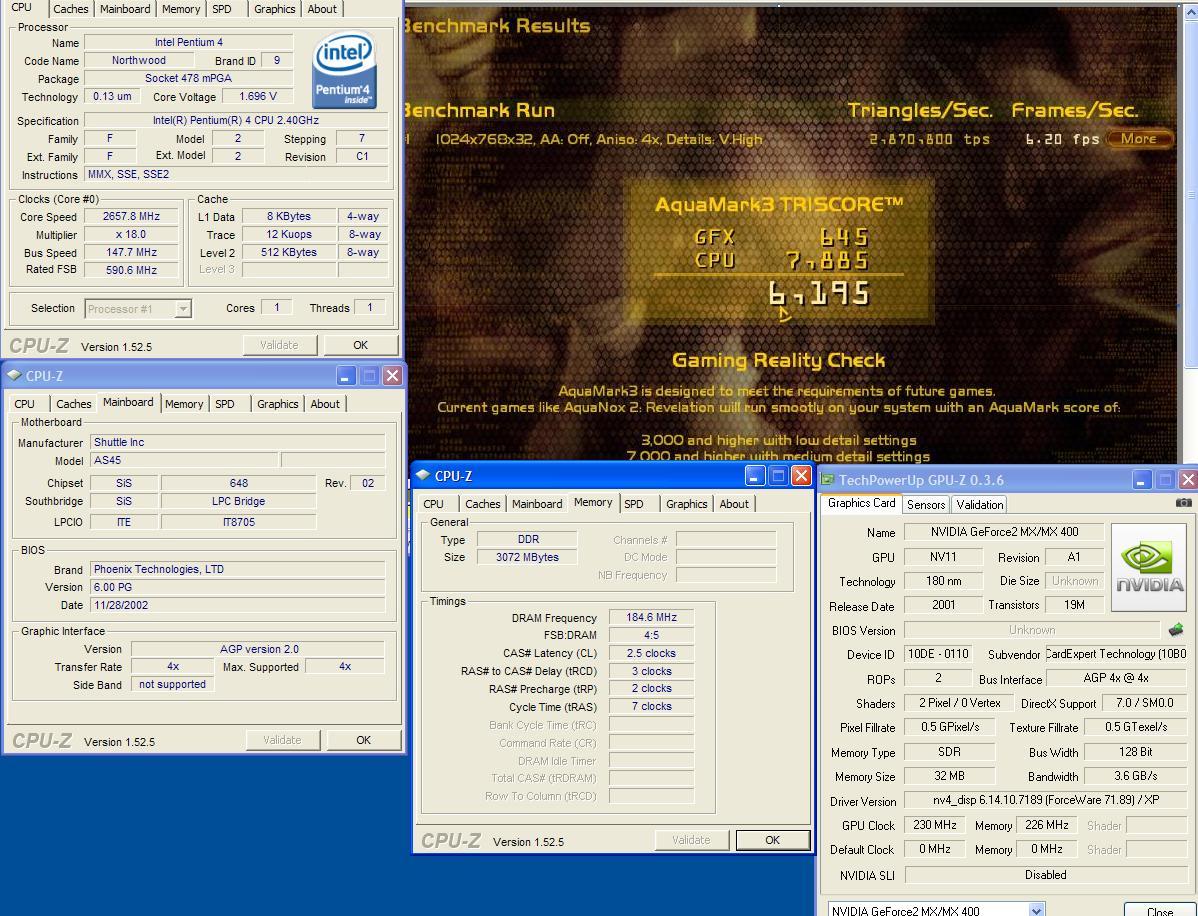Switch to Caches tab in top CPU-Z window
This screenshot has height=916, width=1198.
pos(71,9)
